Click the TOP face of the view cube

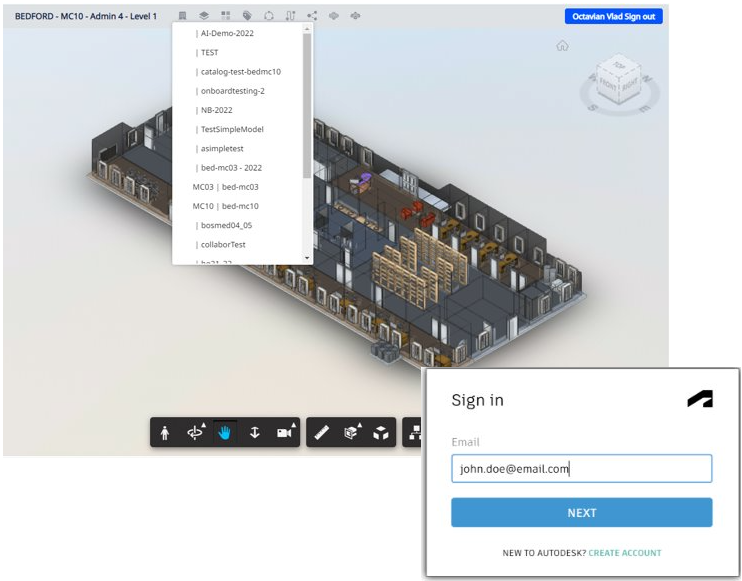(619, 66)
